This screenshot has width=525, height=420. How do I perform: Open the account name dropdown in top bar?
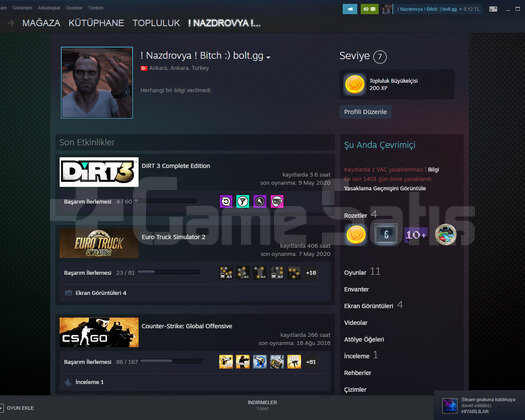pyautogui.click(x=430, y=9)
